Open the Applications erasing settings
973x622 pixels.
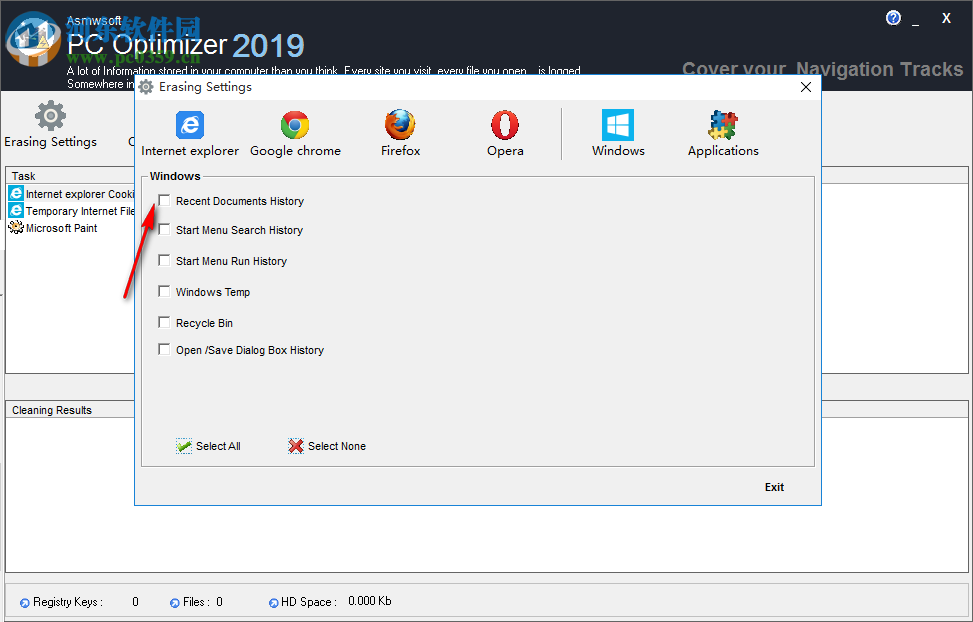pos(722,133)
